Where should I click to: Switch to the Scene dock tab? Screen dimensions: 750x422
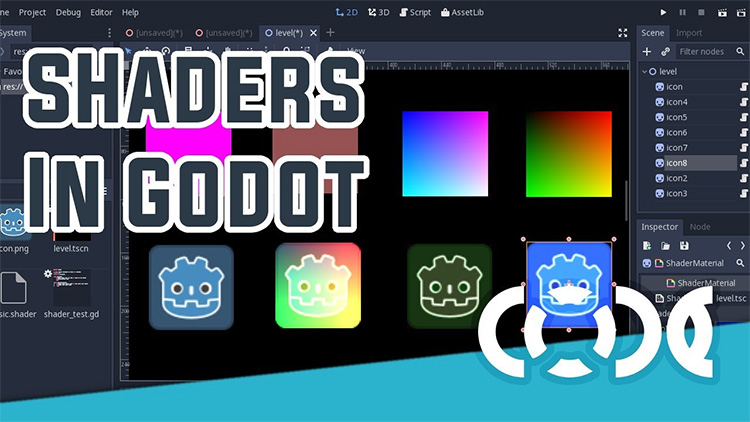click(652, 33)
